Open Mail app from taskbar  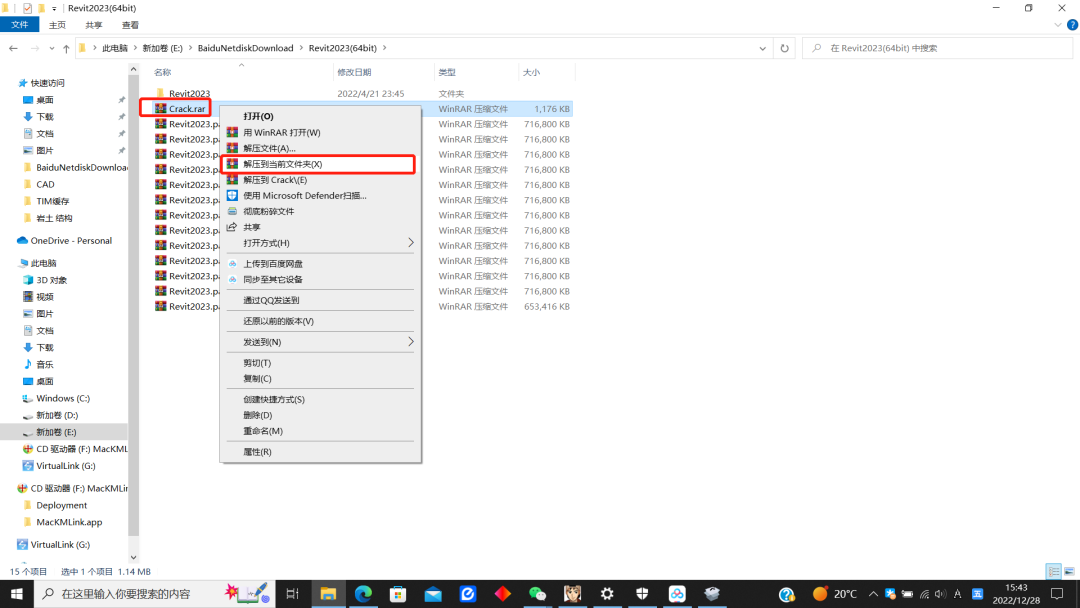pyautogui.click(x=433, y=594)
